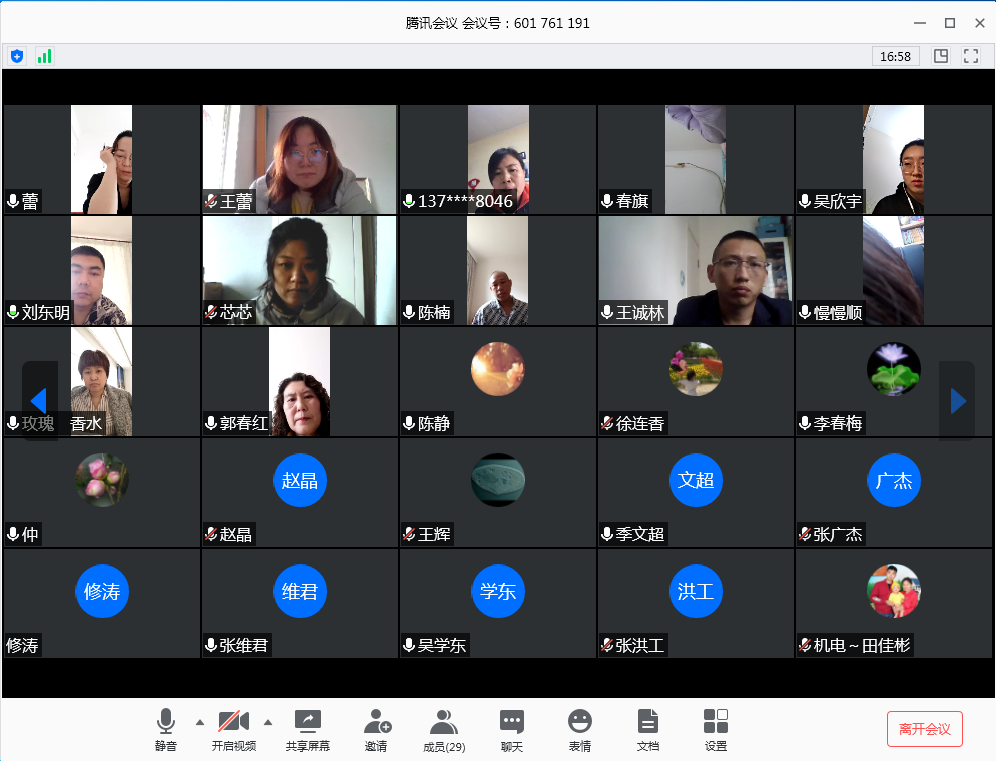This screenshot has height=761, width=996.
Task: Check the network signal strength icon
Action: pos(44,56)
